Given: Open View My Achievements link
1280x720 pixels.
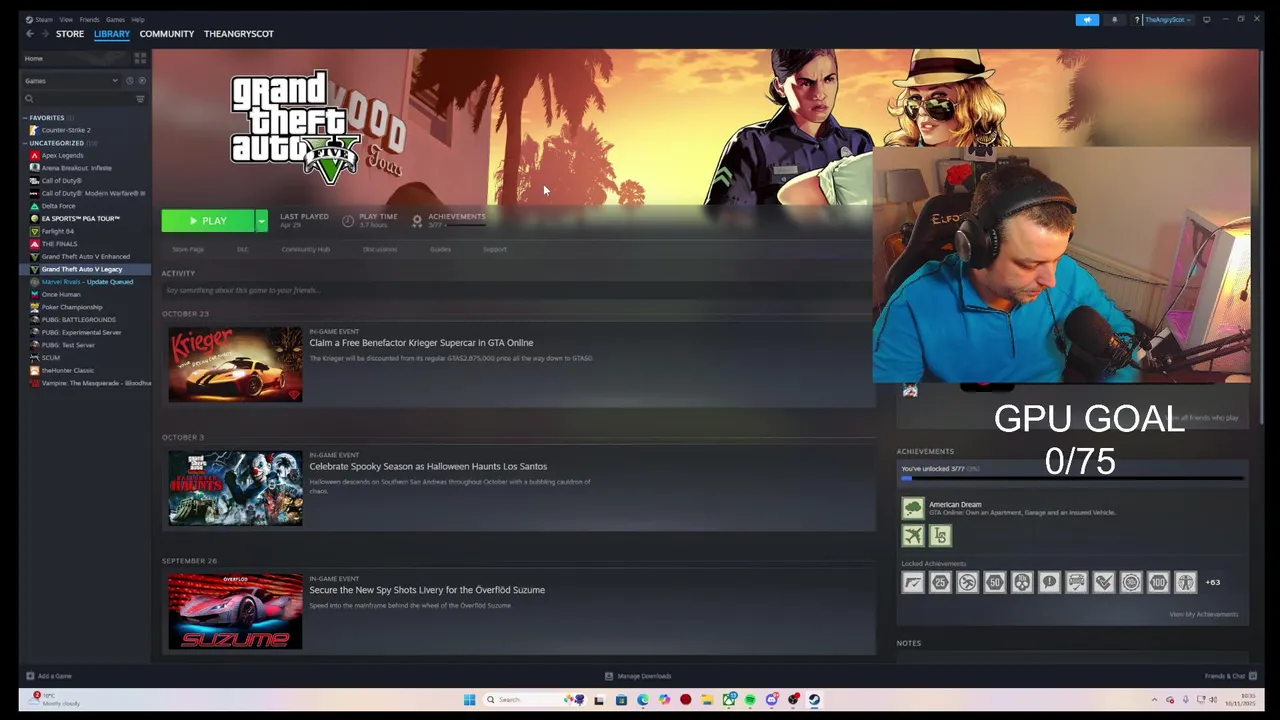Looking at the screenshot, I should point(1204,615).
